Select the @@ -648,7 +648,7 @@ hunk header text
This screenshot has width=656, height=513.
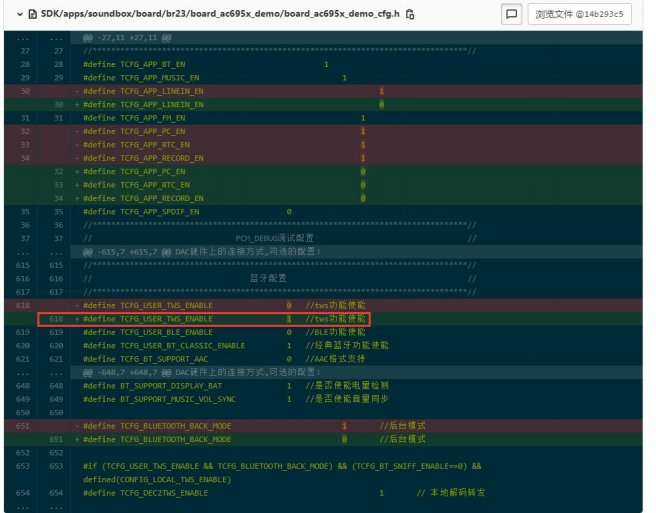(x=202, y=372)
